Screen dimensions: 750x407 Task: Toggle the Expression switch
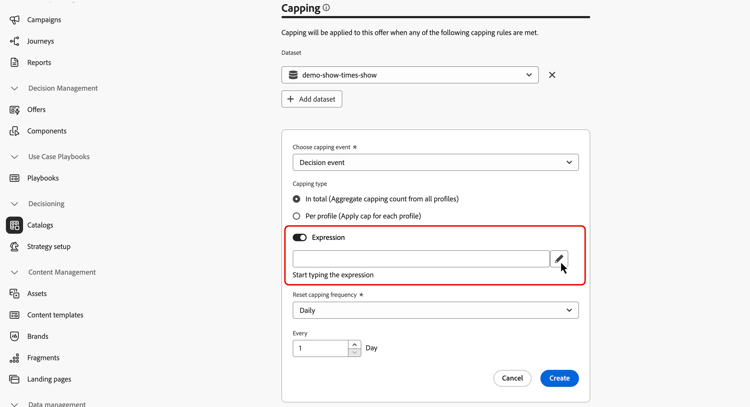click(300, 238)
